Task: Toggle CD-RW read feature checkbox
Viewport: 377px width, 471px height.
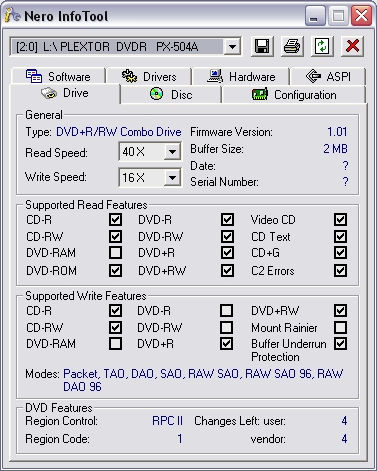Action: click(115, 237)
